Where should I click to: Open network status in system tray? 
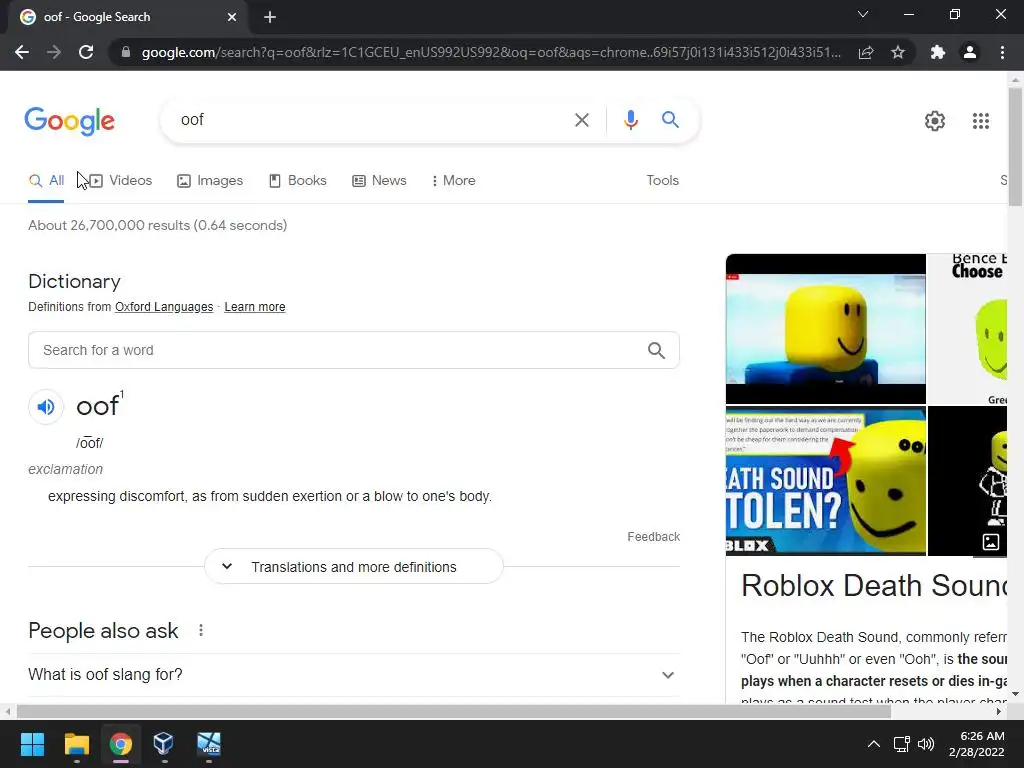click(x=902, y=744)
